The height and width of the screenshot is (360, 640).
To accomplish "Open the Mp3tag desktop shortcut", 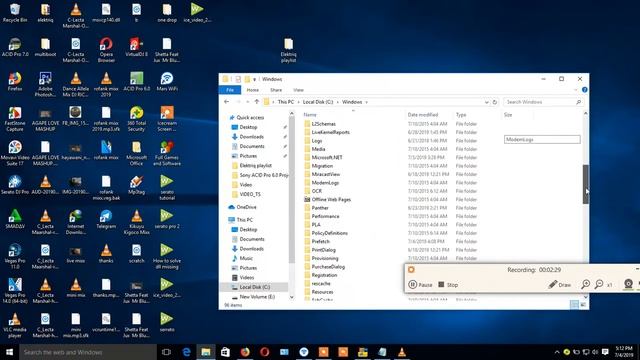I will [x=136, y=184].
